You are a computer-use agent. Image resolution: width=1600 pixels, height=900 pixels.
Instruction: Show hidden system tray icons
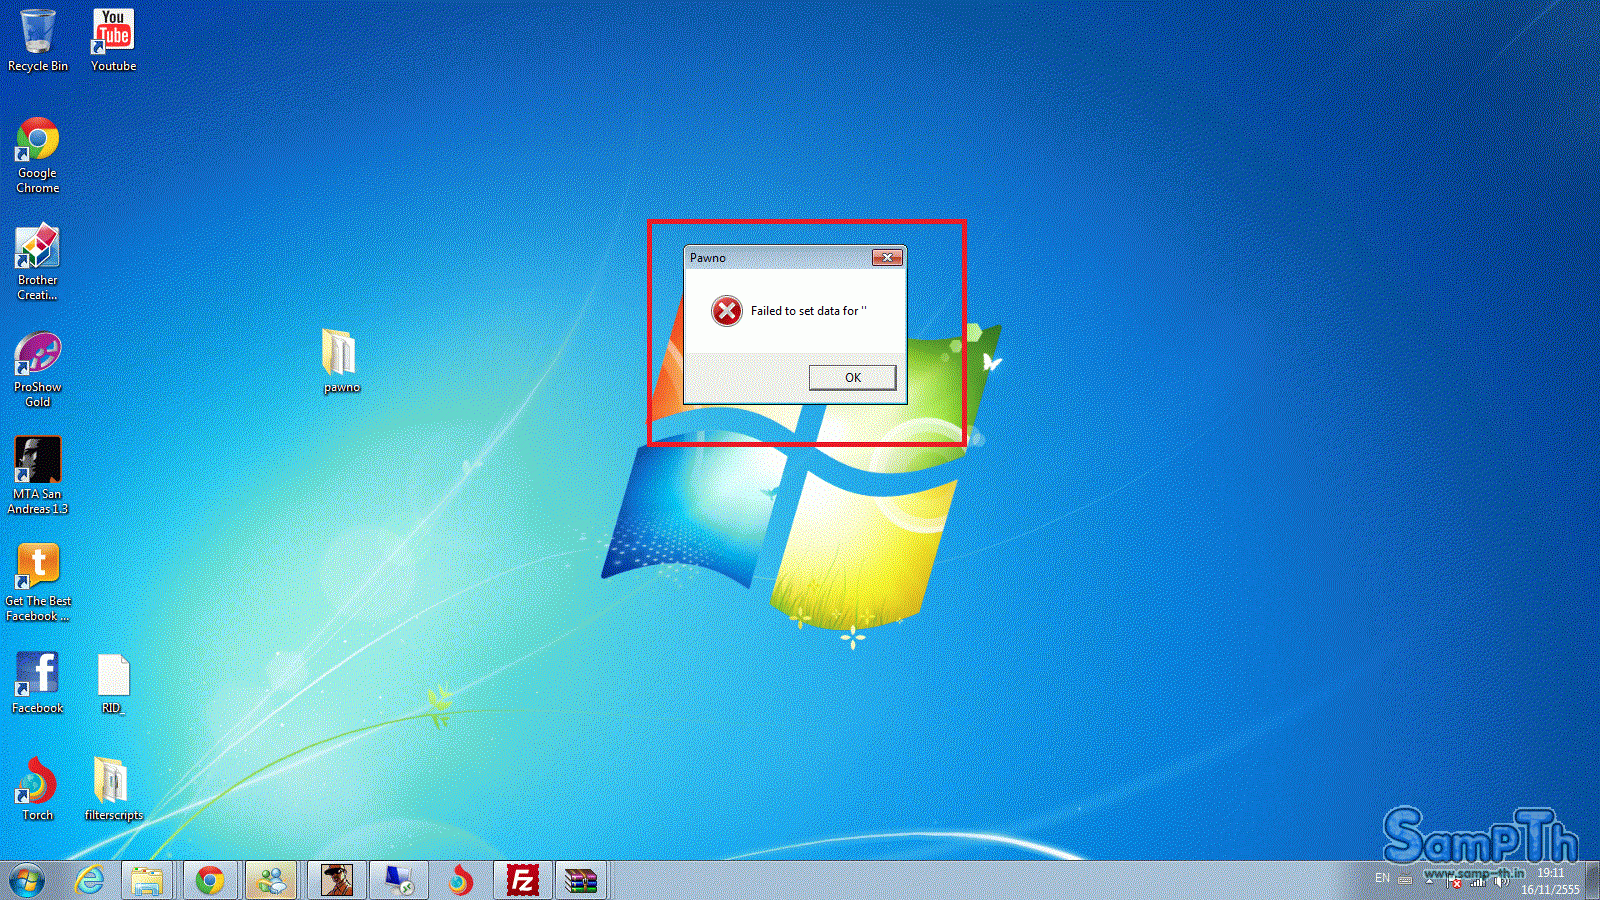pyautogui.click(x=1430, y=880)
